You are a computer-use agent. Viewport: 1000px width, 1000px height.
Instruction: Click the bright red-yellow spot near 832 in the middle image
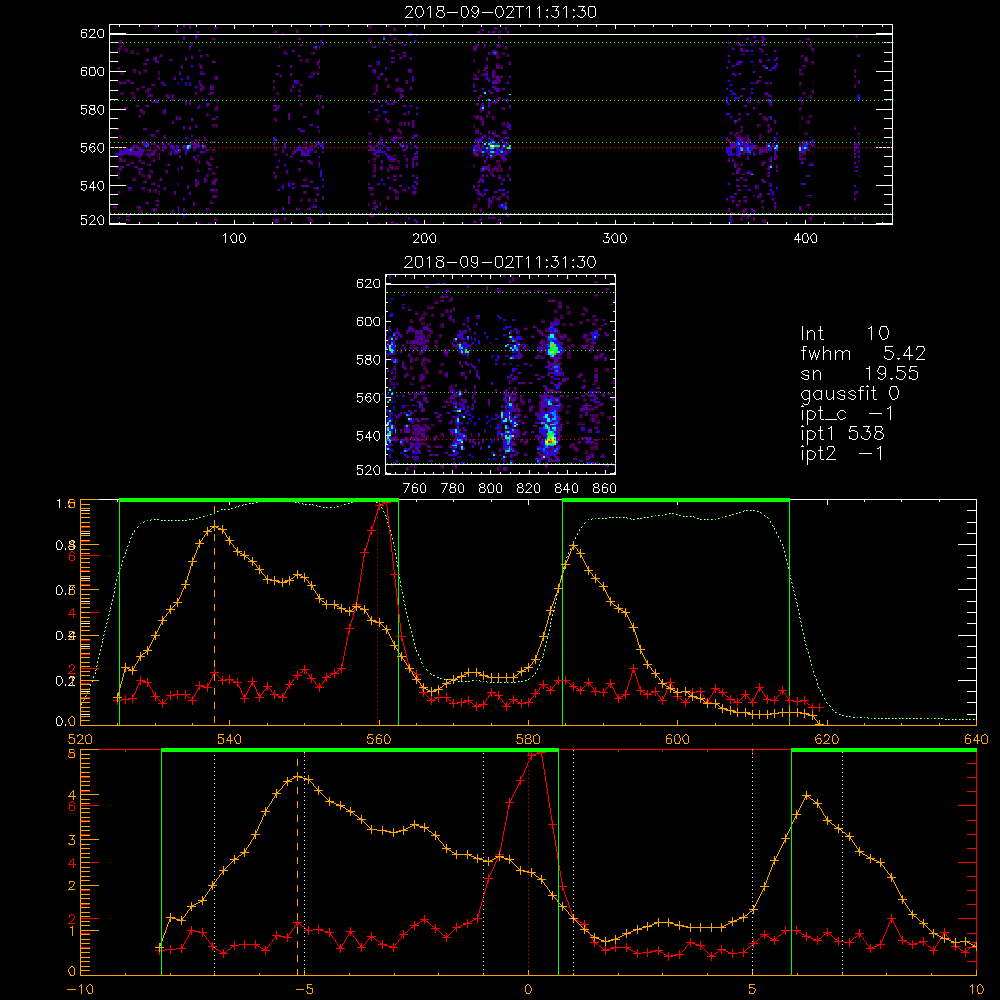[551, 439]
